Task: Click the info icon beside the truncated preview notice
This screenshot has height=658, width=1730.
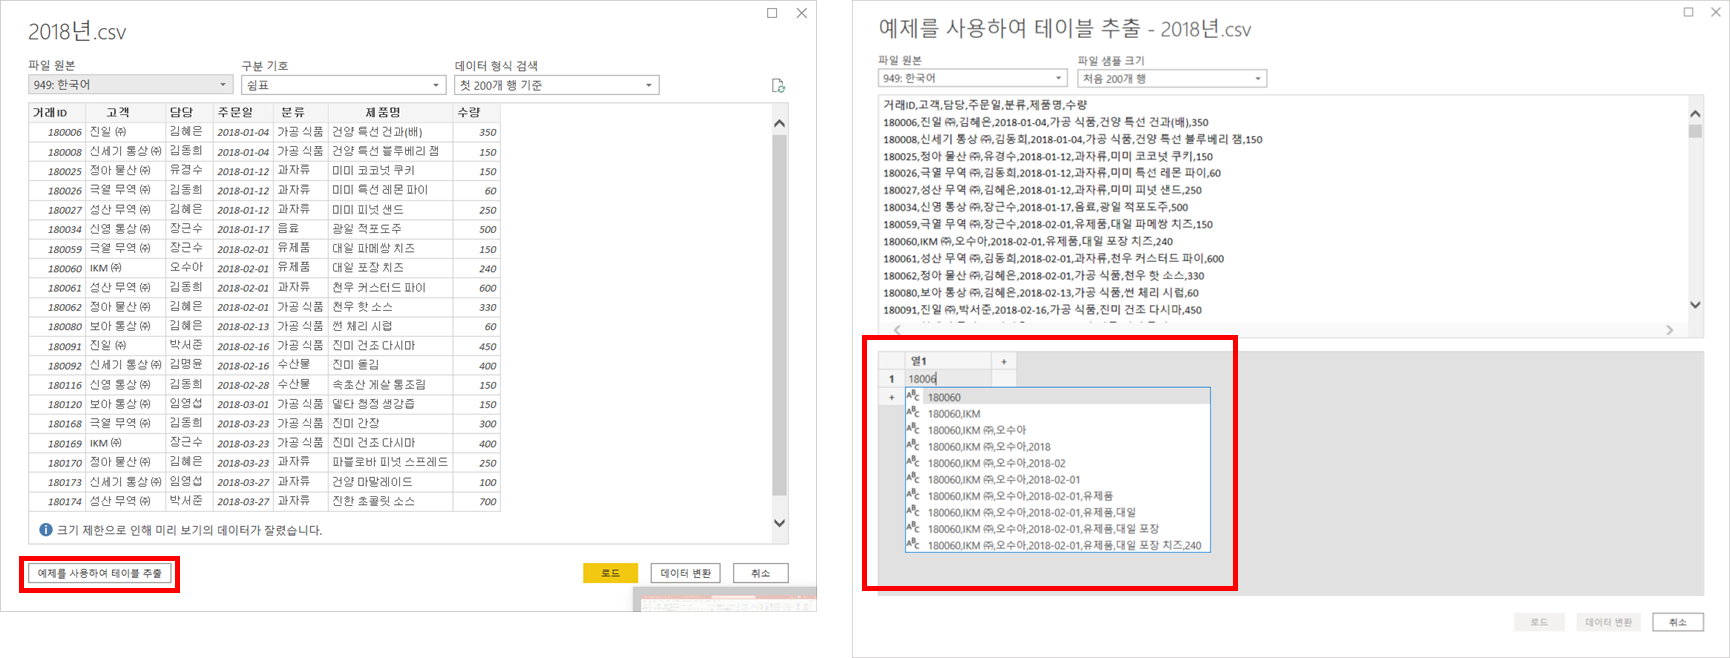Action: coord(45,530)
